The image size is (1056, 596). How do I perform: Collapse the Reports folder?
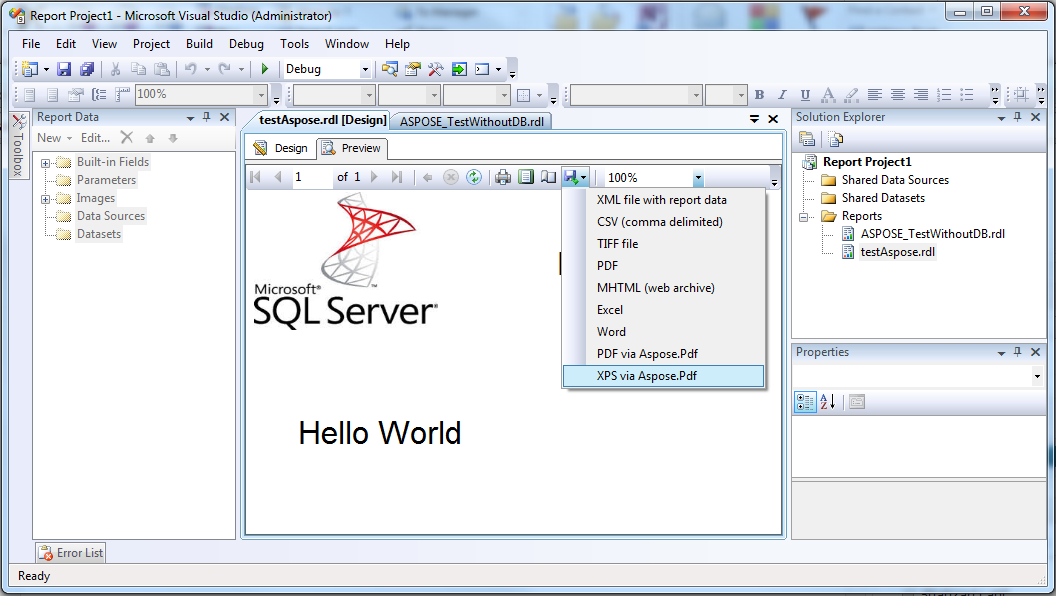(x=803, y=217)
